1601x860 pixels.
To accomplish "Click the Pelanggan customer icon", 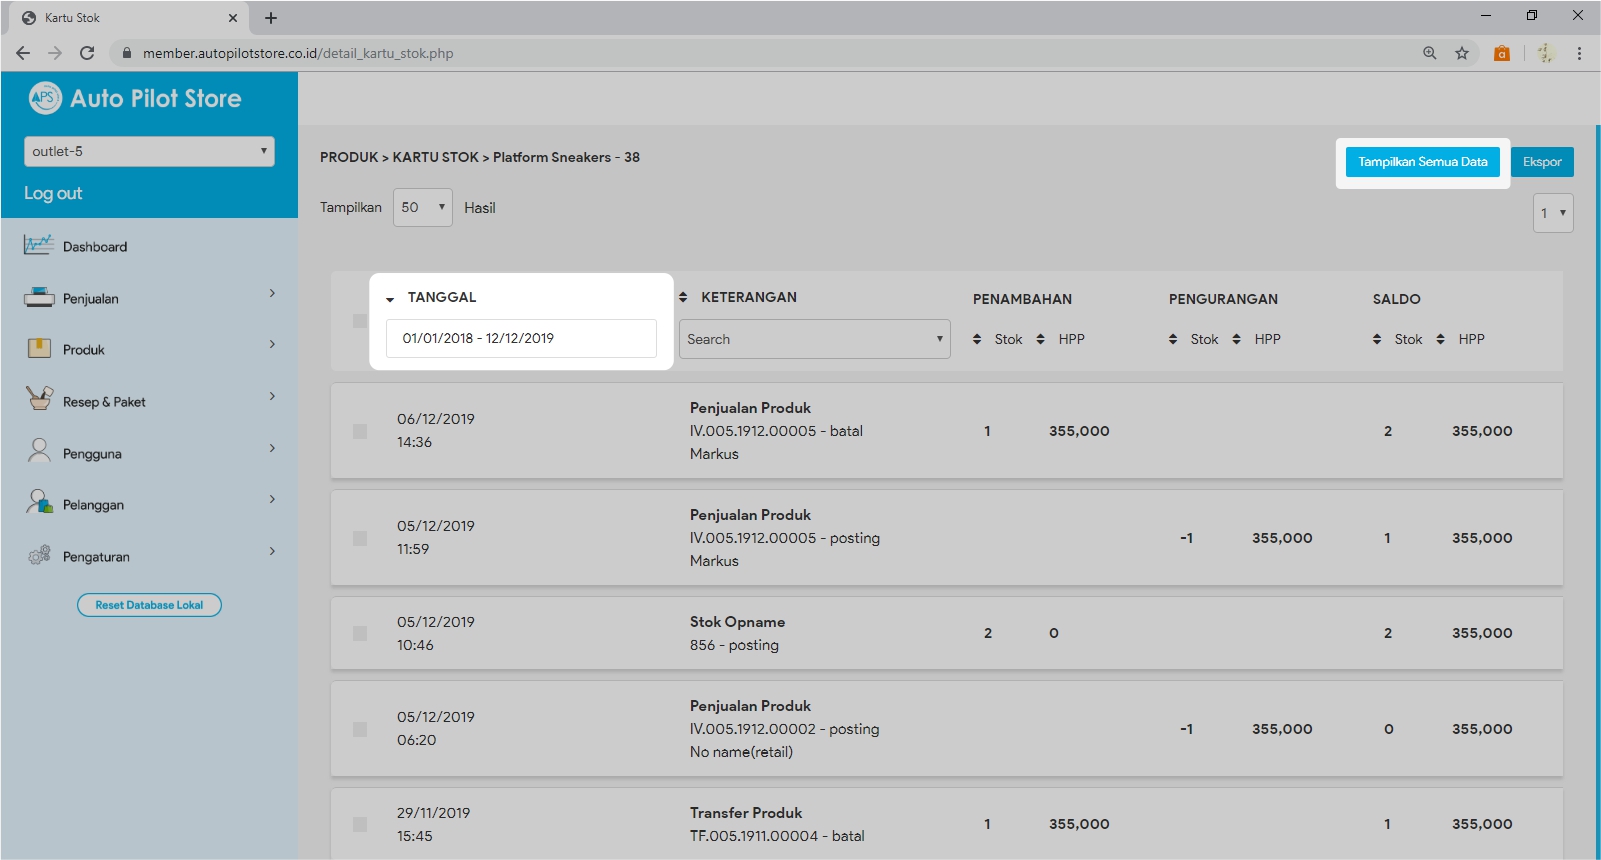I will [x=38, y=502].
